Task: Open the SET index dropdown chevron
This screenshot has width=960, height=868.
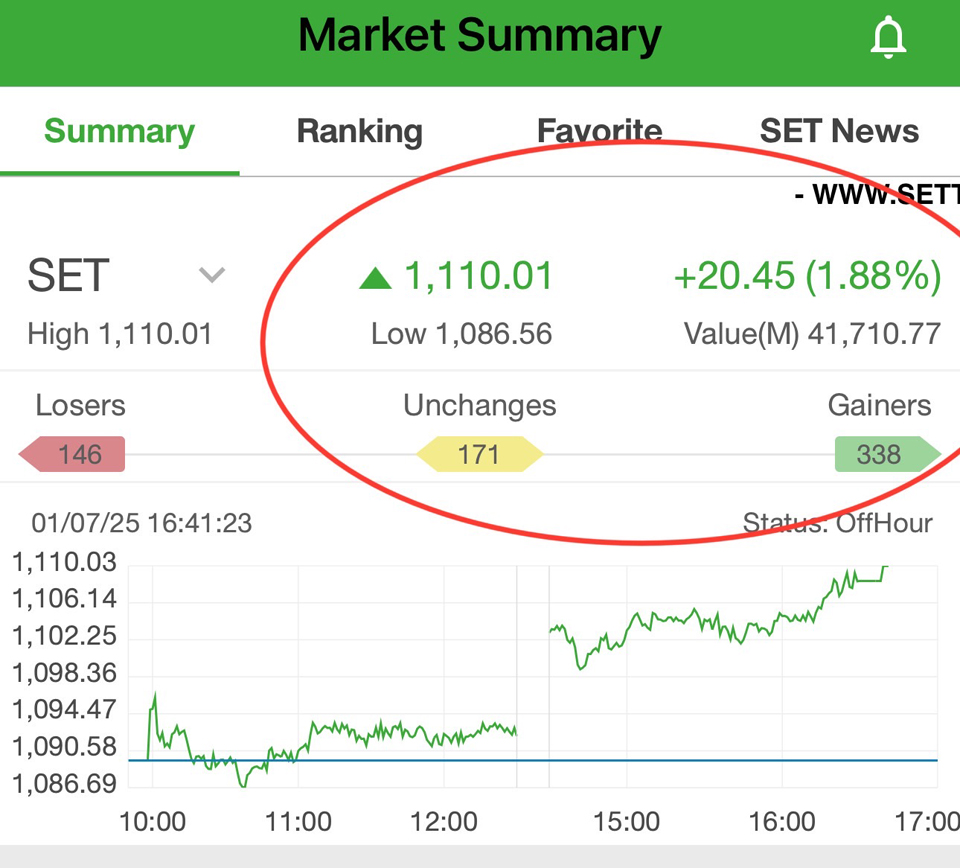Action: coord(212,275)
